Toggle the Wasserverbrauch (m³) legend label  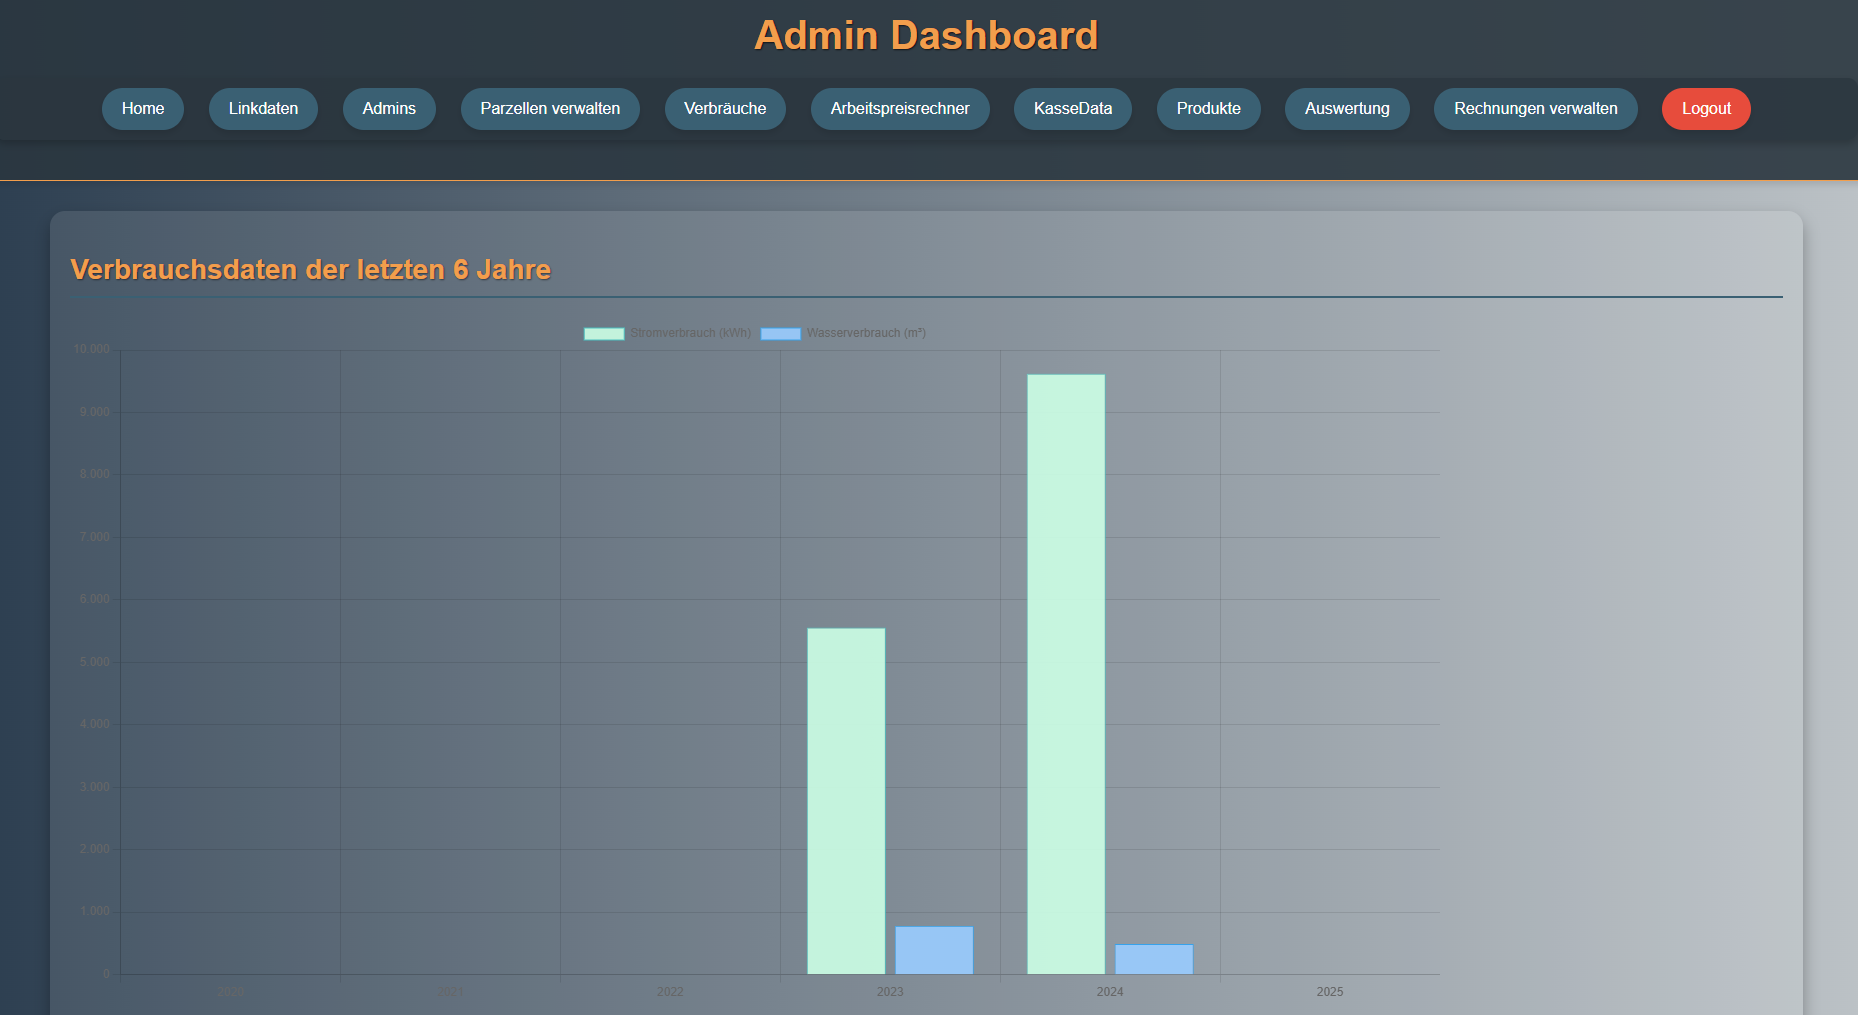tap(866, 333)
